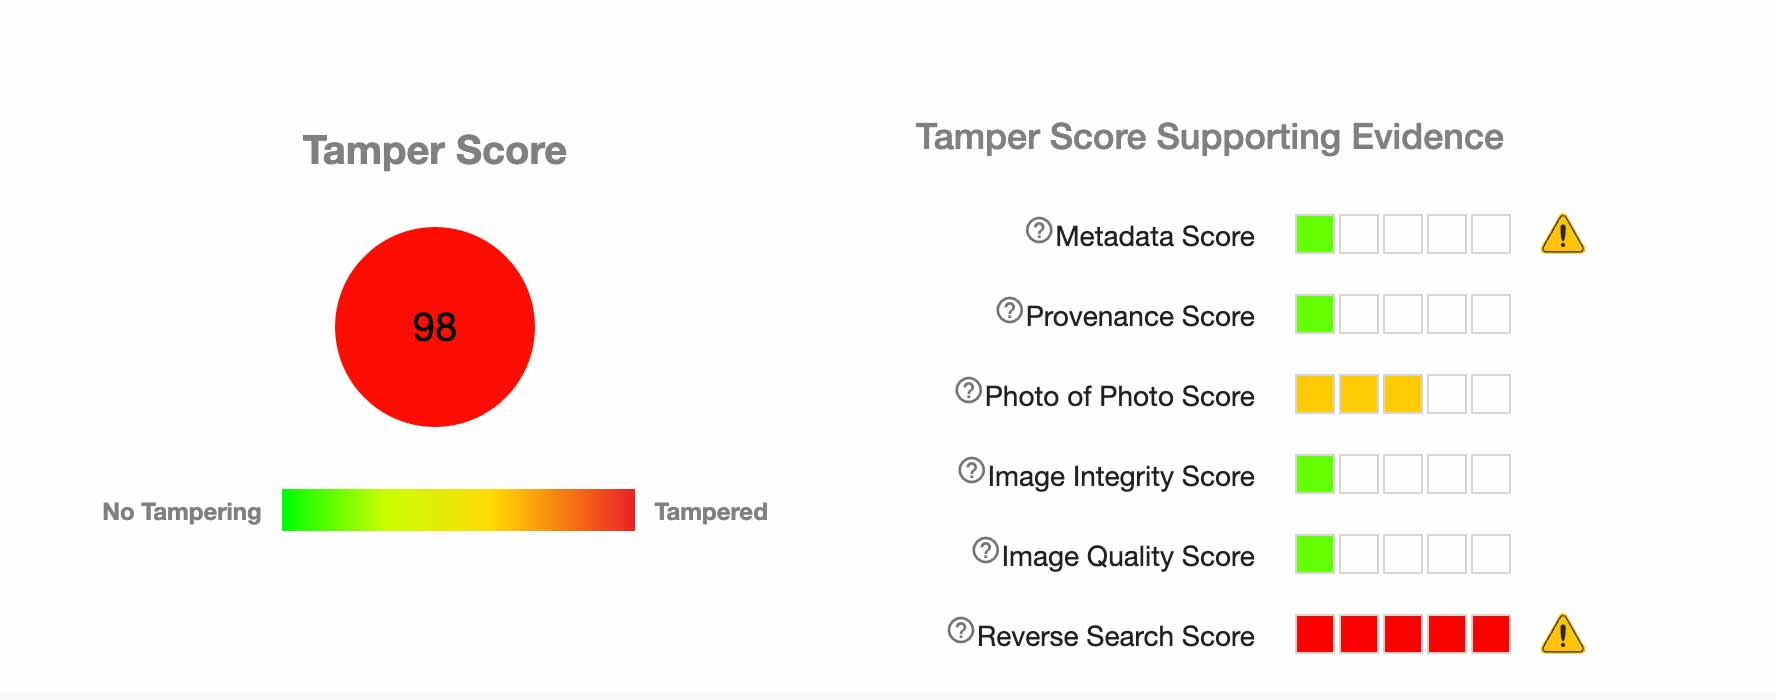
Task: Click the Image Integrity Score help icon
Action: tap(971, 470)
